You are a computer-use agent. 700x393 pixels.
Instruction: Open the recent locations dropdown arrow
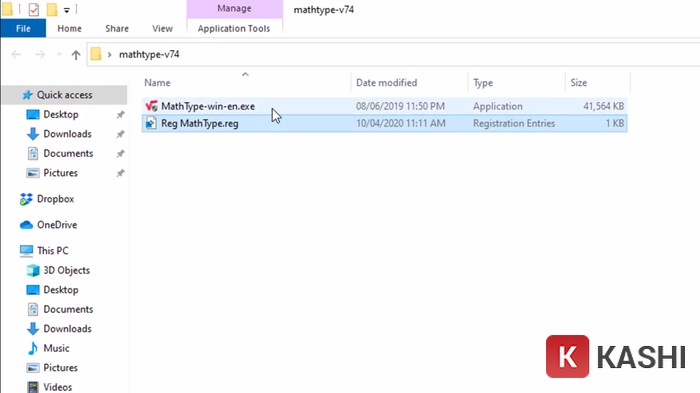(59, 54)
